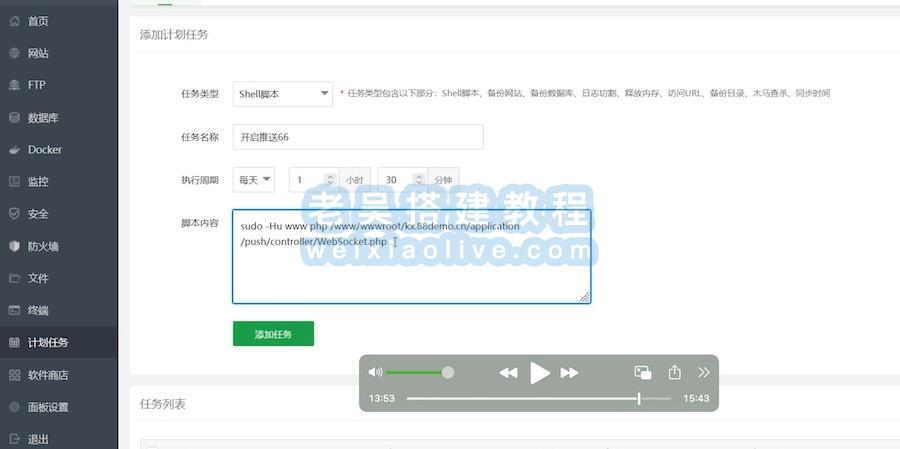
Task: Click the share icon in player
Action: point(674,372)
